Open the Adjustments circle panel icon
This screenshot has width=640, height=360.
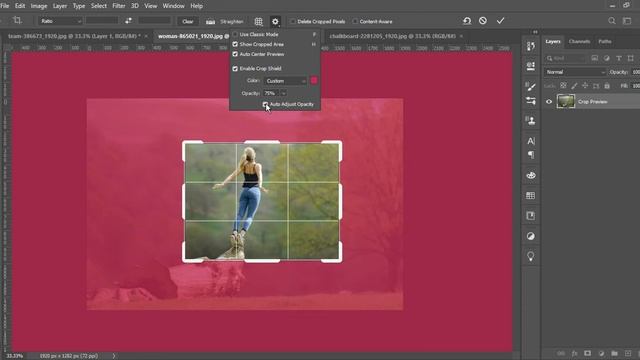pos(531,236)
